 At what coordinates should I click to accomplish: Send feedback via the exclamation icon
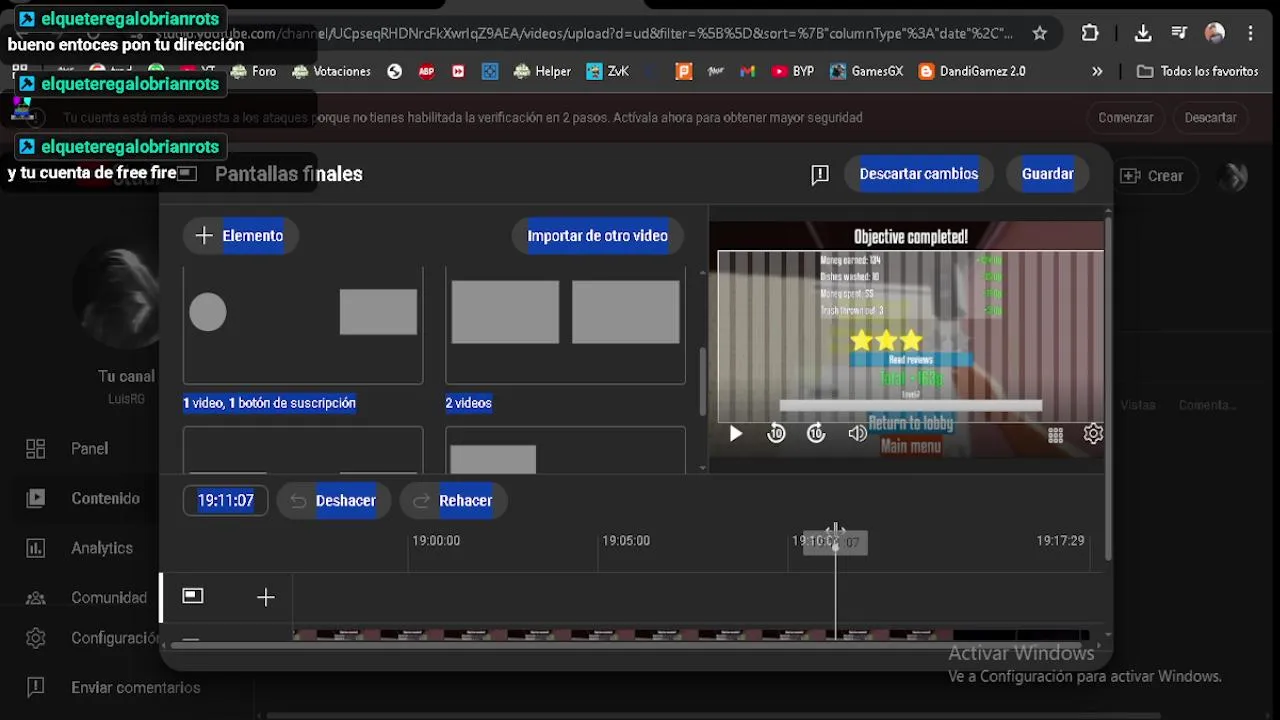pos(820,175)
